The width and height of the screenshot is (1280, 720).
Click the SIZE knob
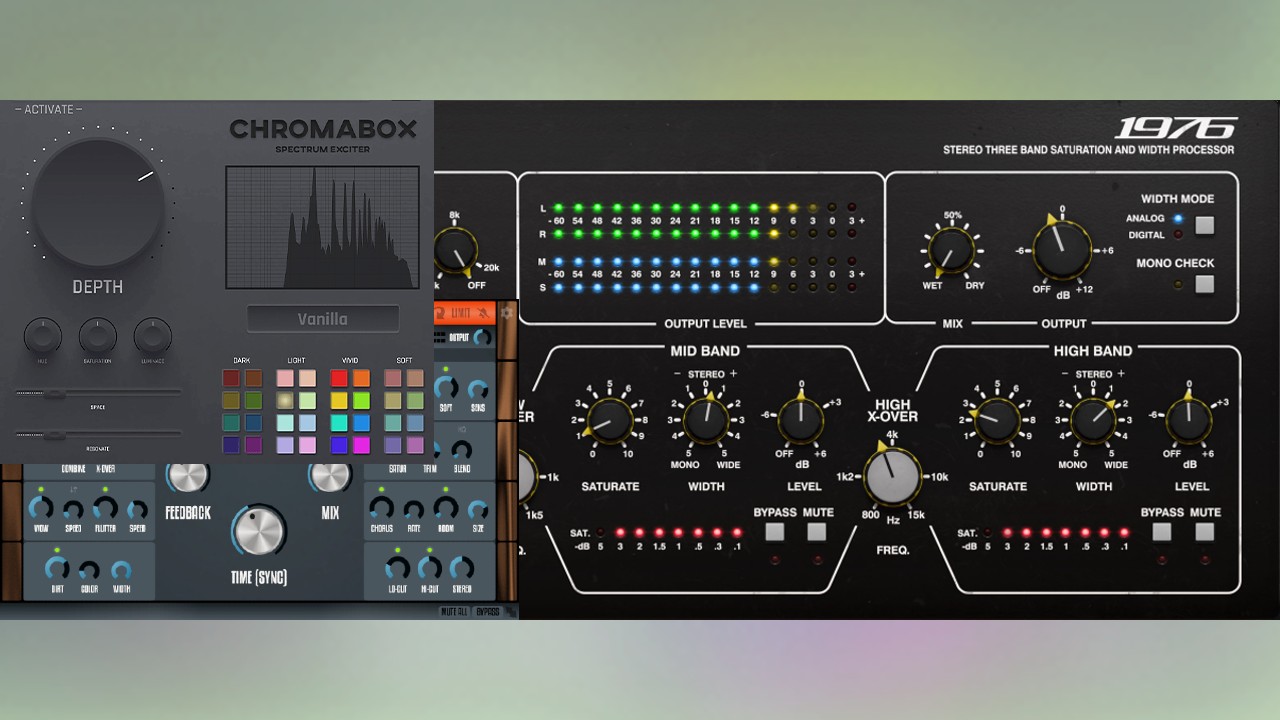click(478, 510)
